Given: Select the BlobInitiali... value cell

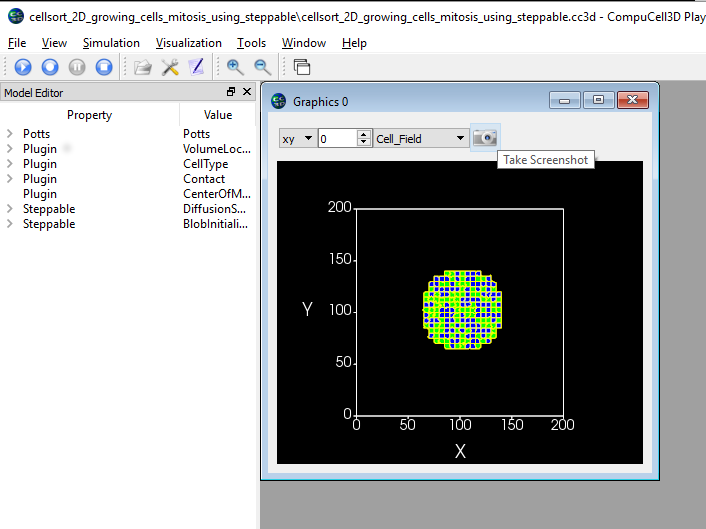Looking at the screenshot, I should (x=215, y=224).
